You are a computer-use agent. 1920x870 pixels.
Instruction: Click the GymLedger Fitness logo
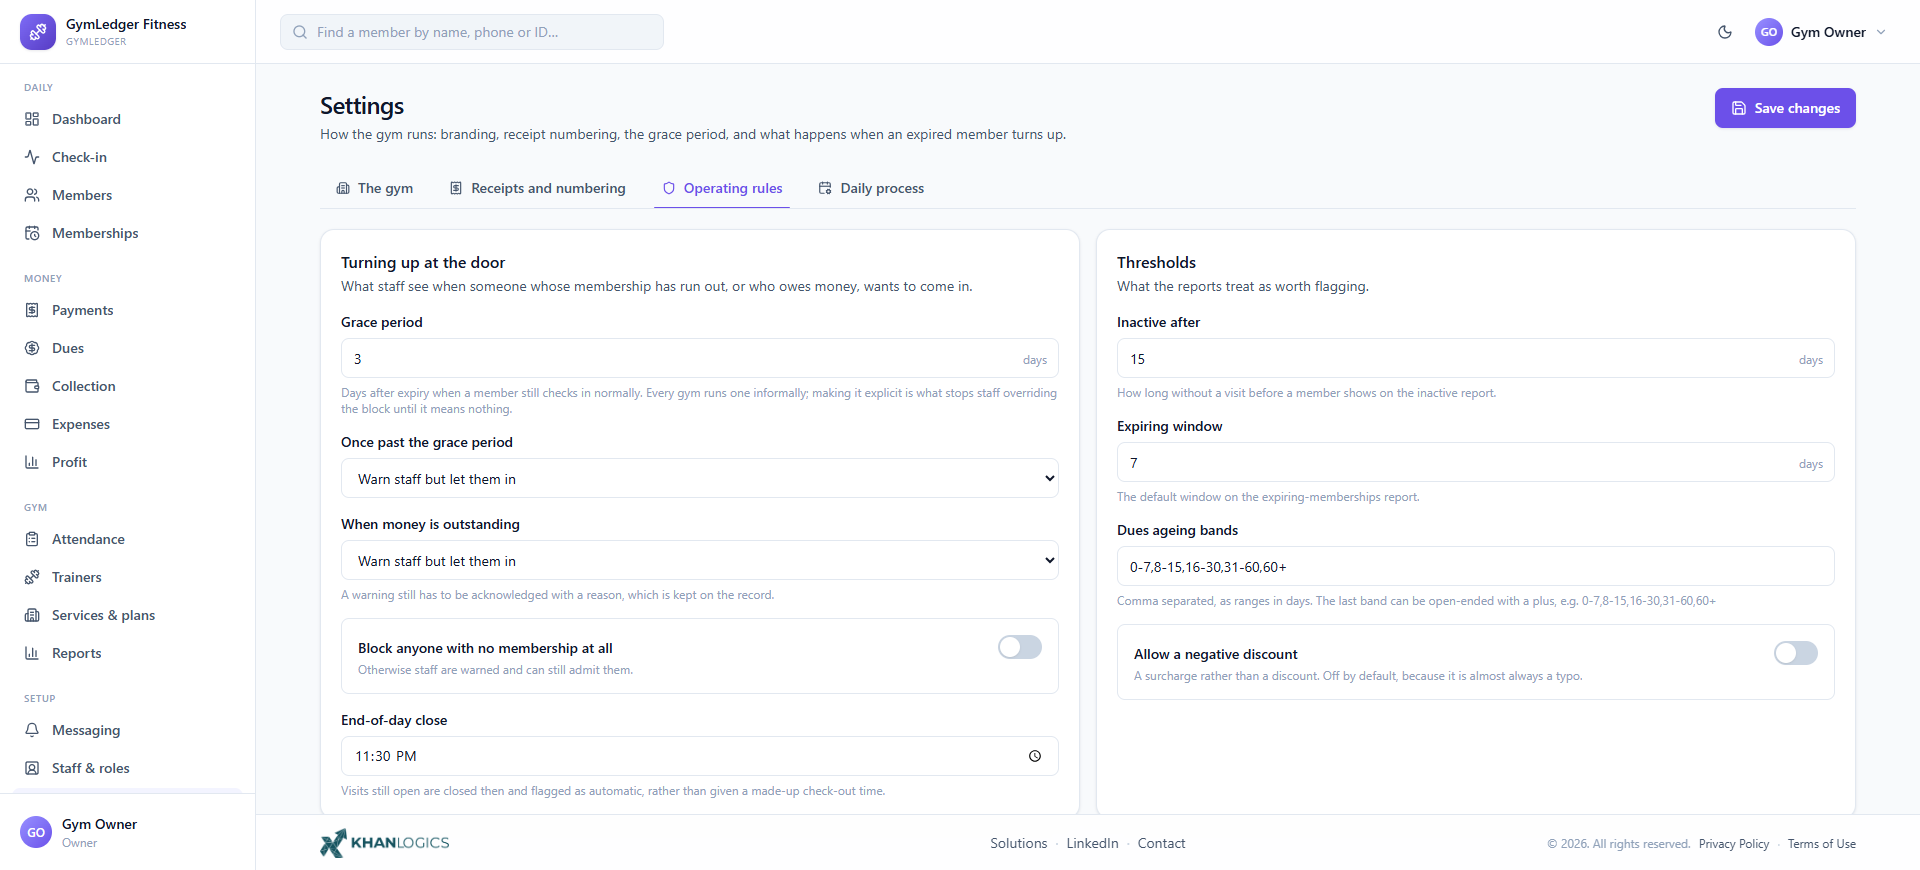(x=38, y=32)
